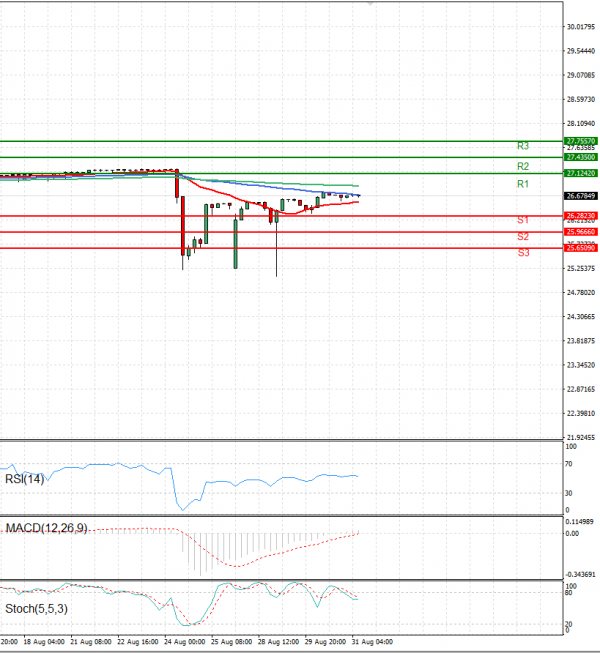
Task: Click the 24.78020 price axis value
Action: [x=581, y=292]
